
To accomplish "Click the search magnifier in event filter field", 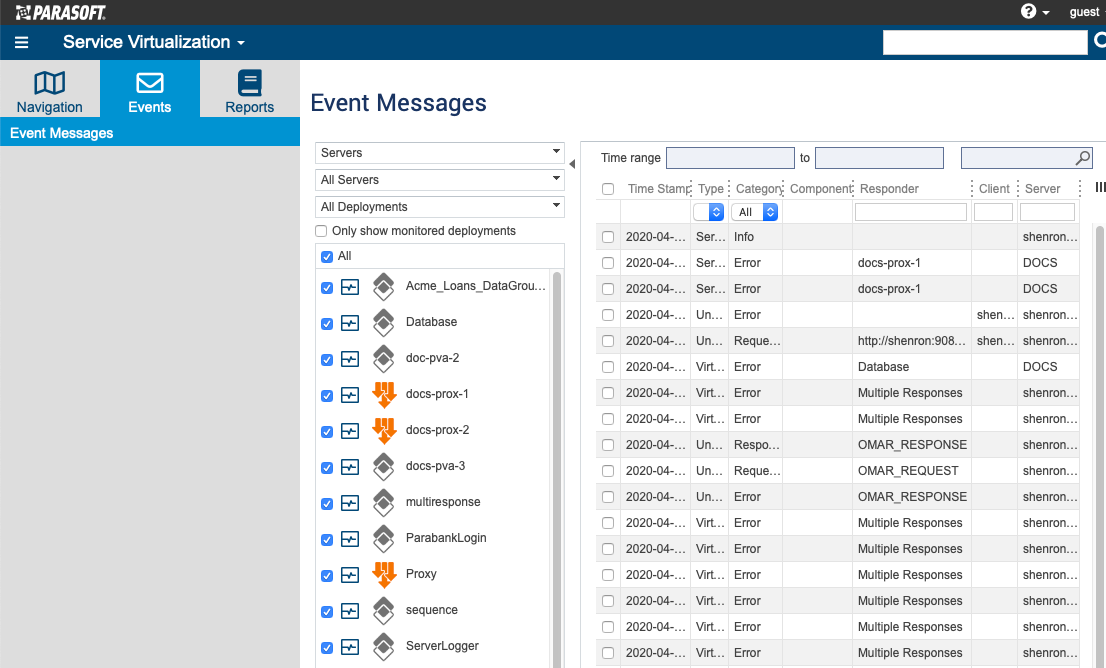I will coord(1082,158).
